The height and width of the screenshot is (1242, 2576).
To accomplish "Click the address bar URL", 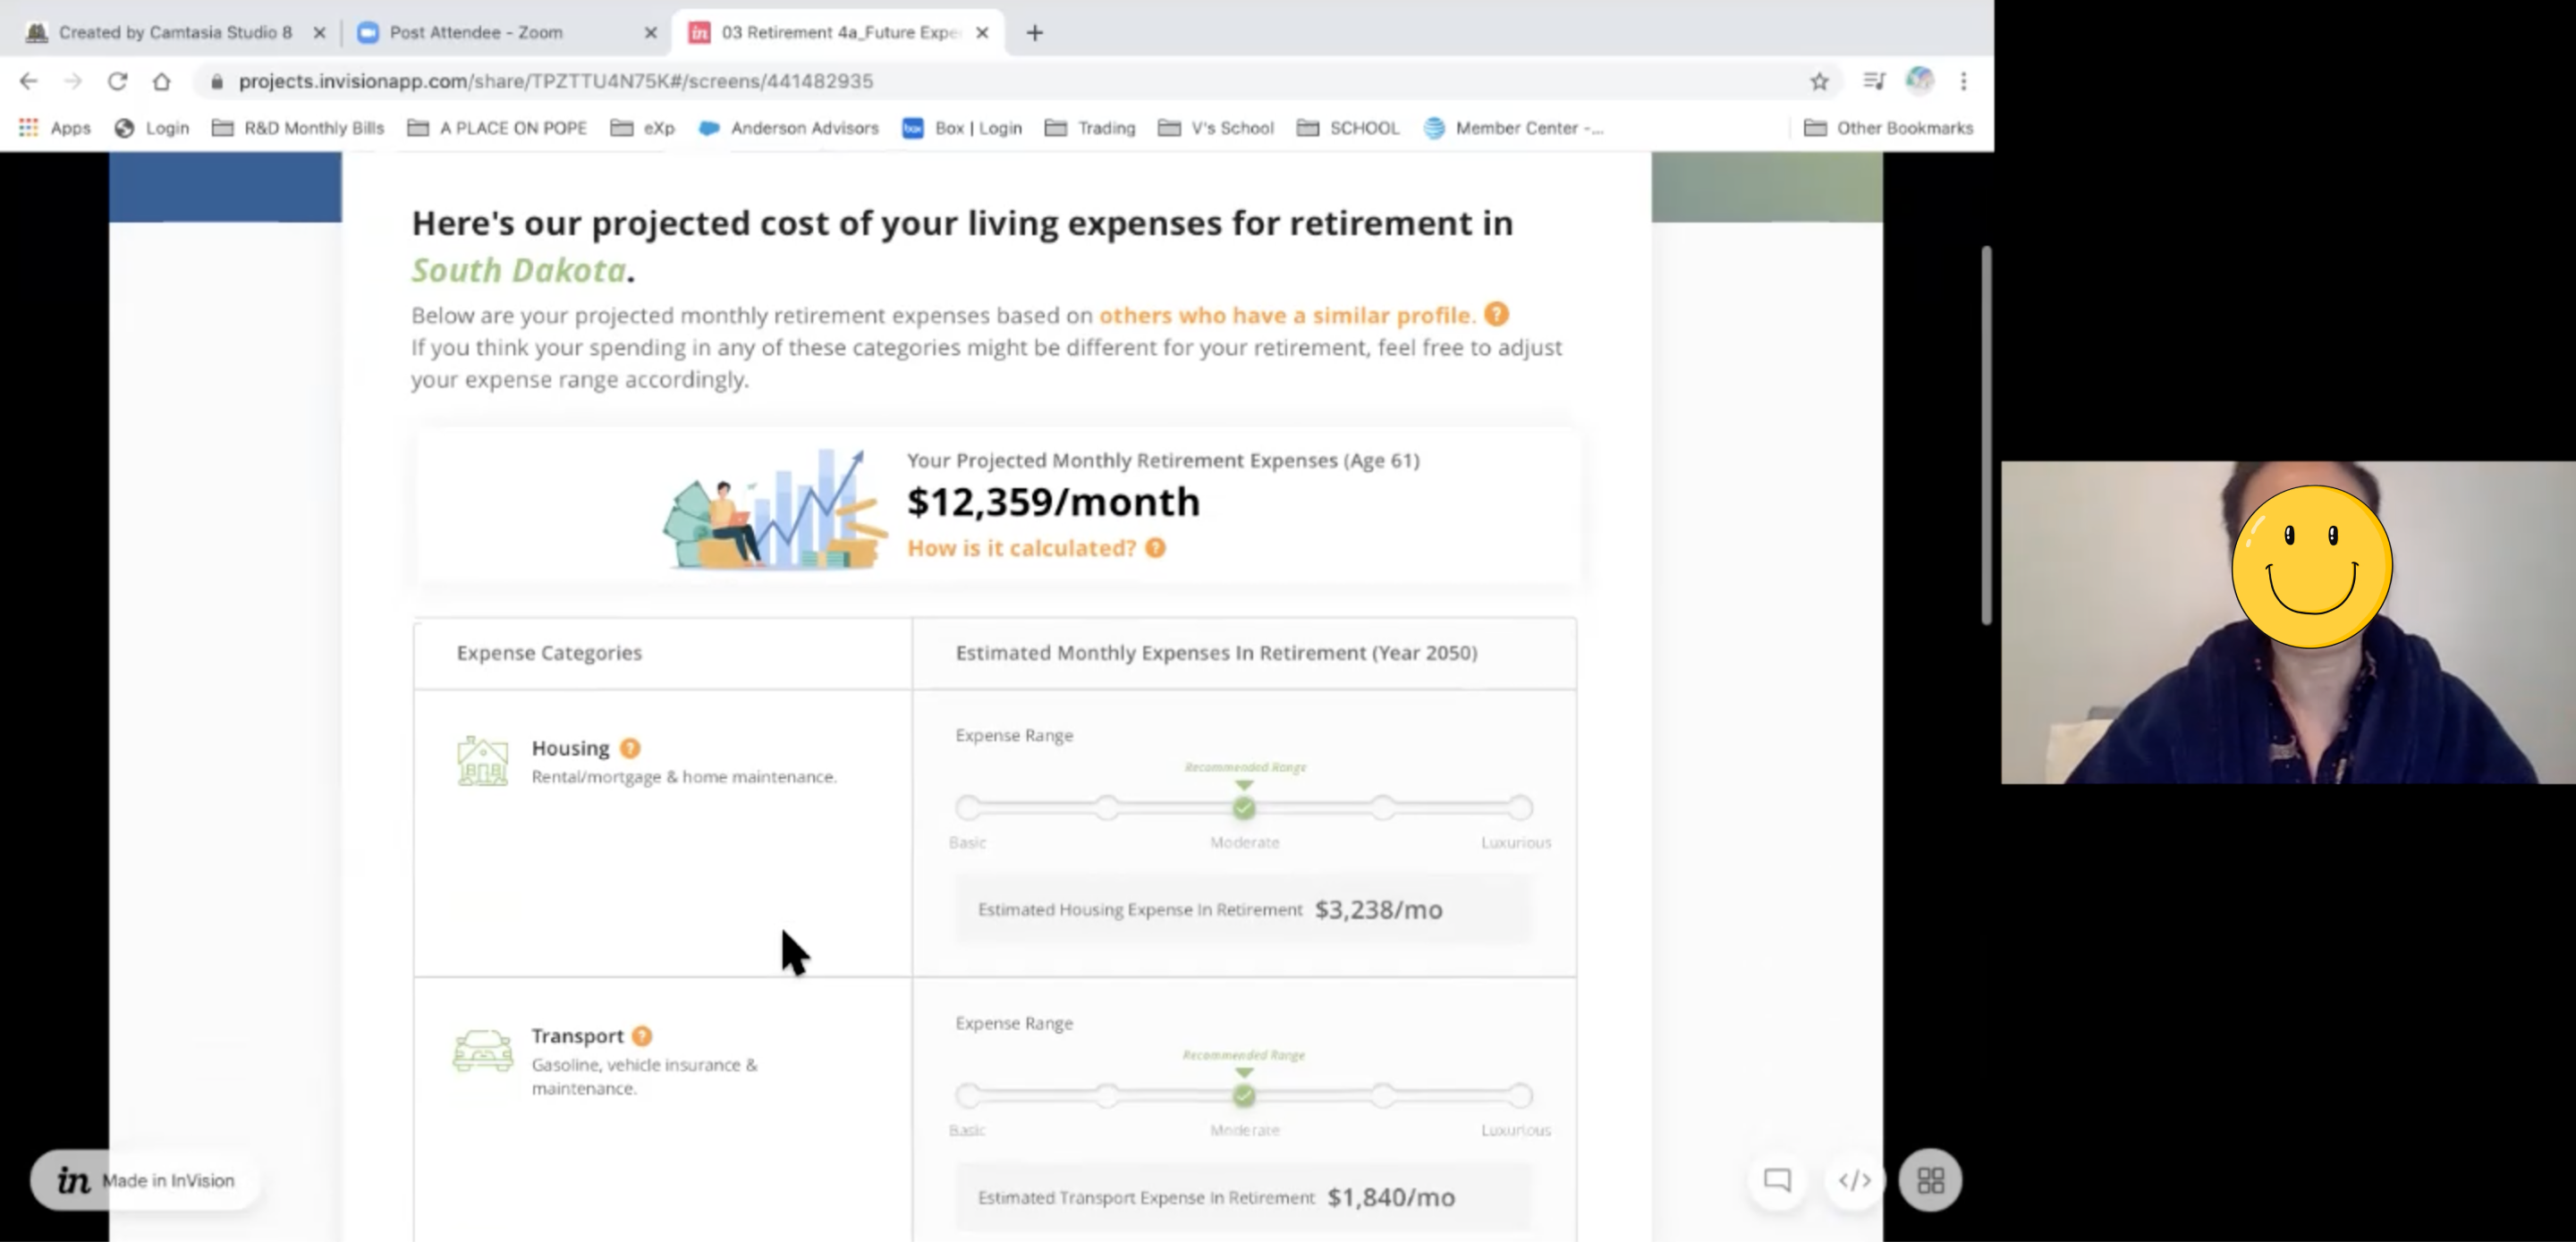I will 556,81.
